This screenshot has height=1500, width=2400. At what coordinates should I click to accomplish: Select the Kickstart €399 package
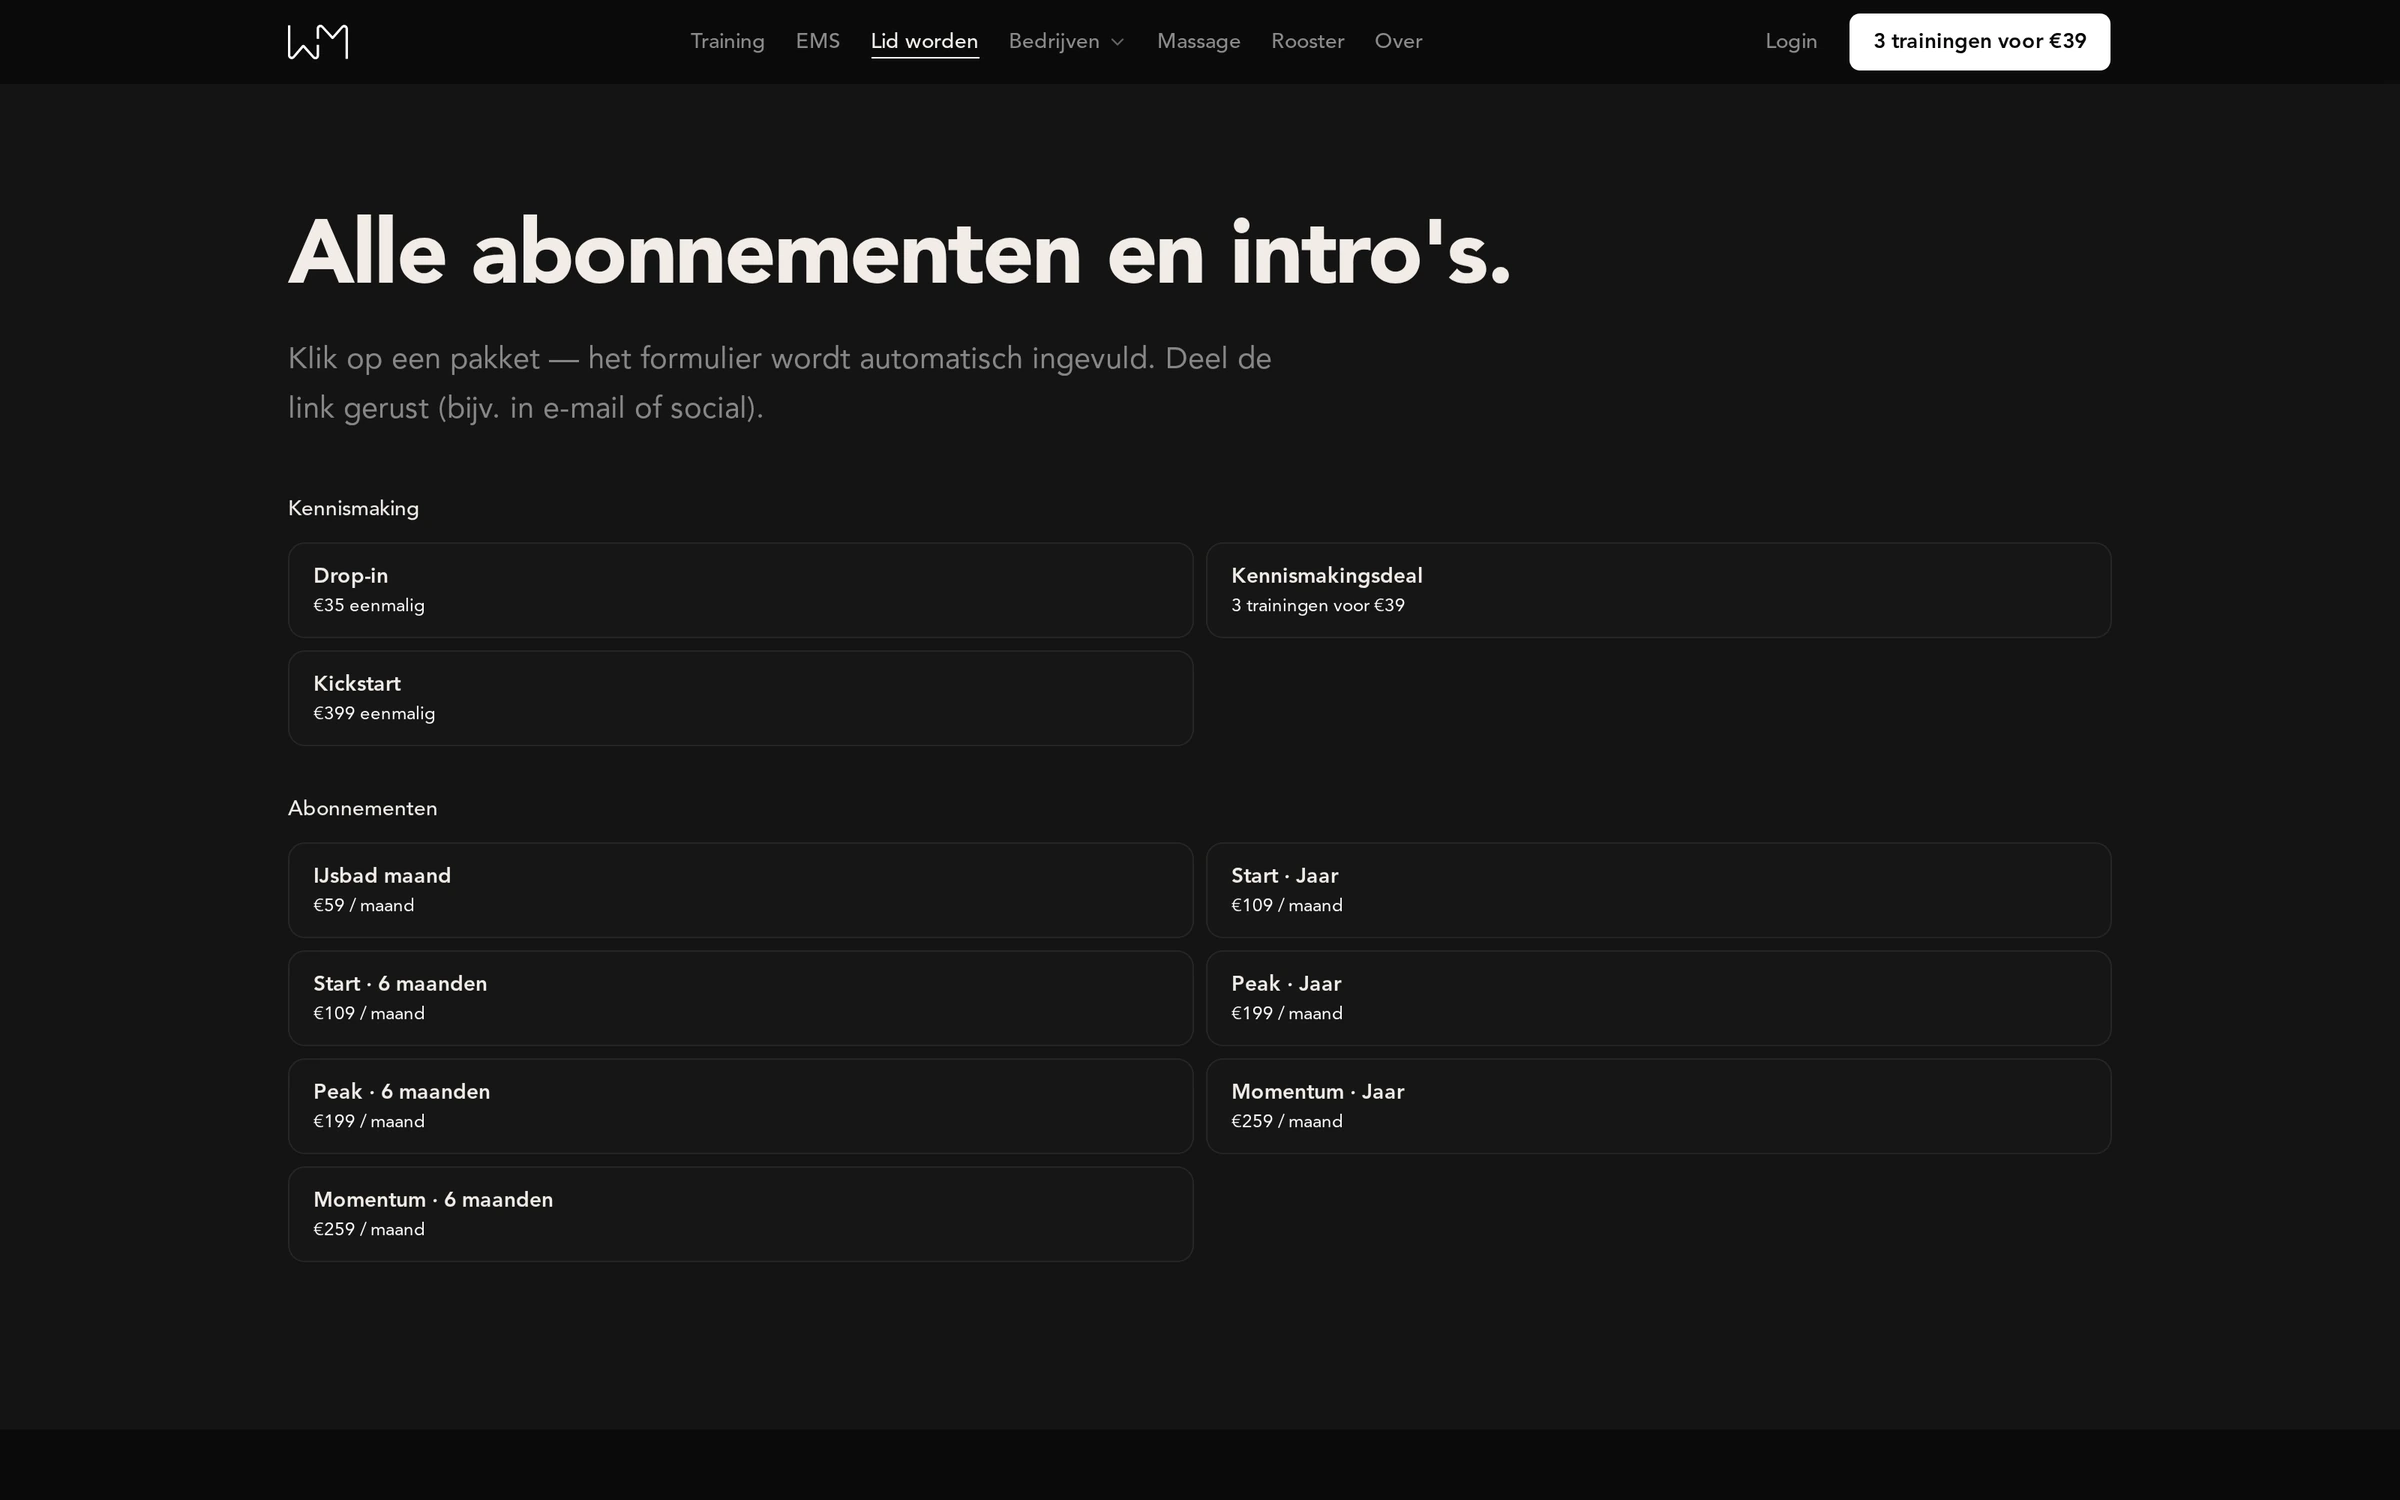click(740, 698)
